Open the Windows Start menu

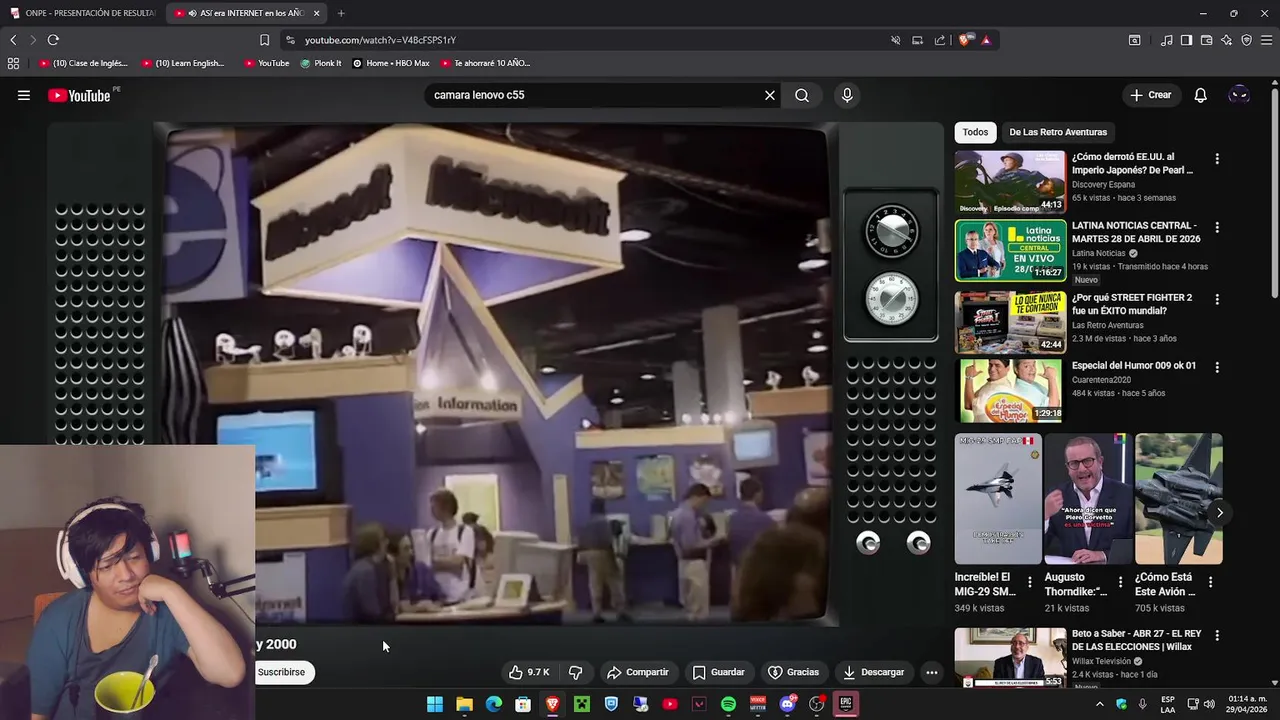click(x=435, y=704)
